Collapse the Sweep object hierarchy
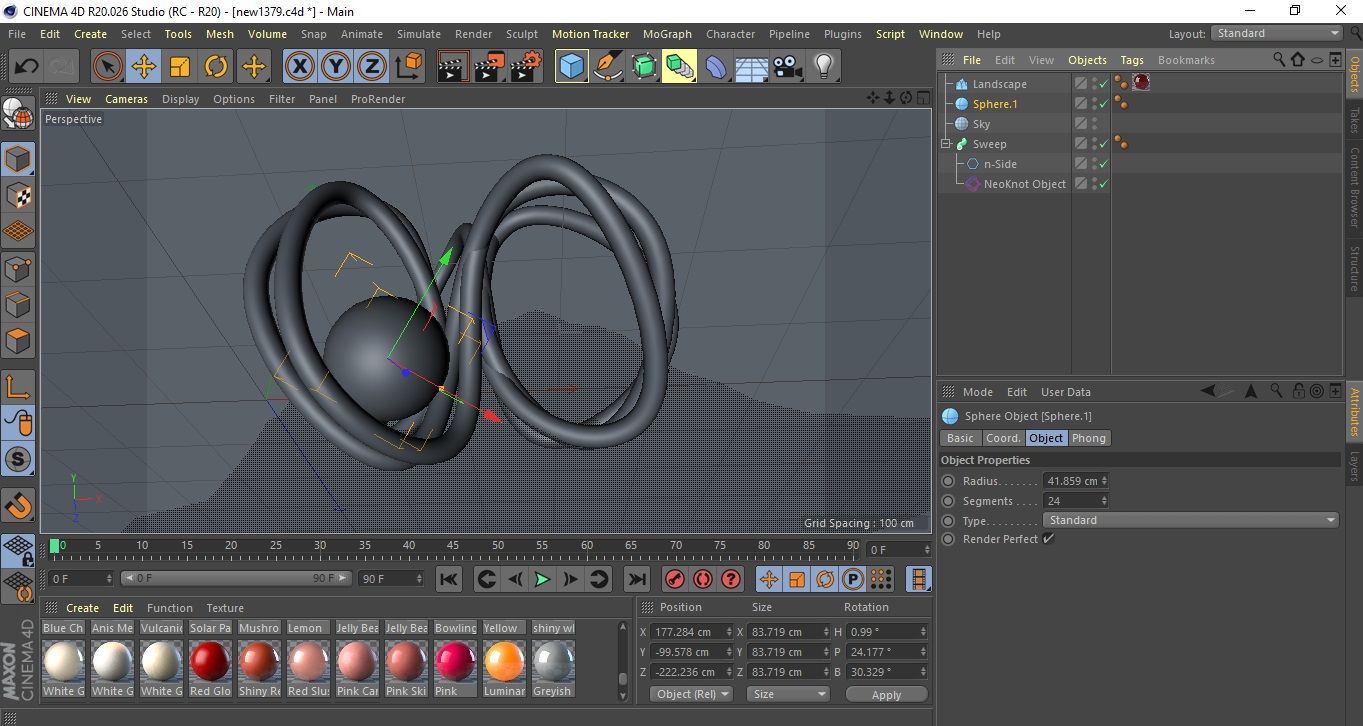This screenshot has width=1363, height=726. (x=945, y=144)
